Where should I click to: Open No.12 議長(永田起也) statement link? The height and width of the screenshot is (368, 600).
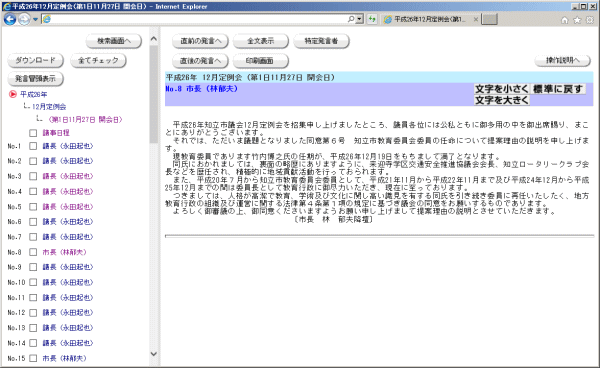68,313
